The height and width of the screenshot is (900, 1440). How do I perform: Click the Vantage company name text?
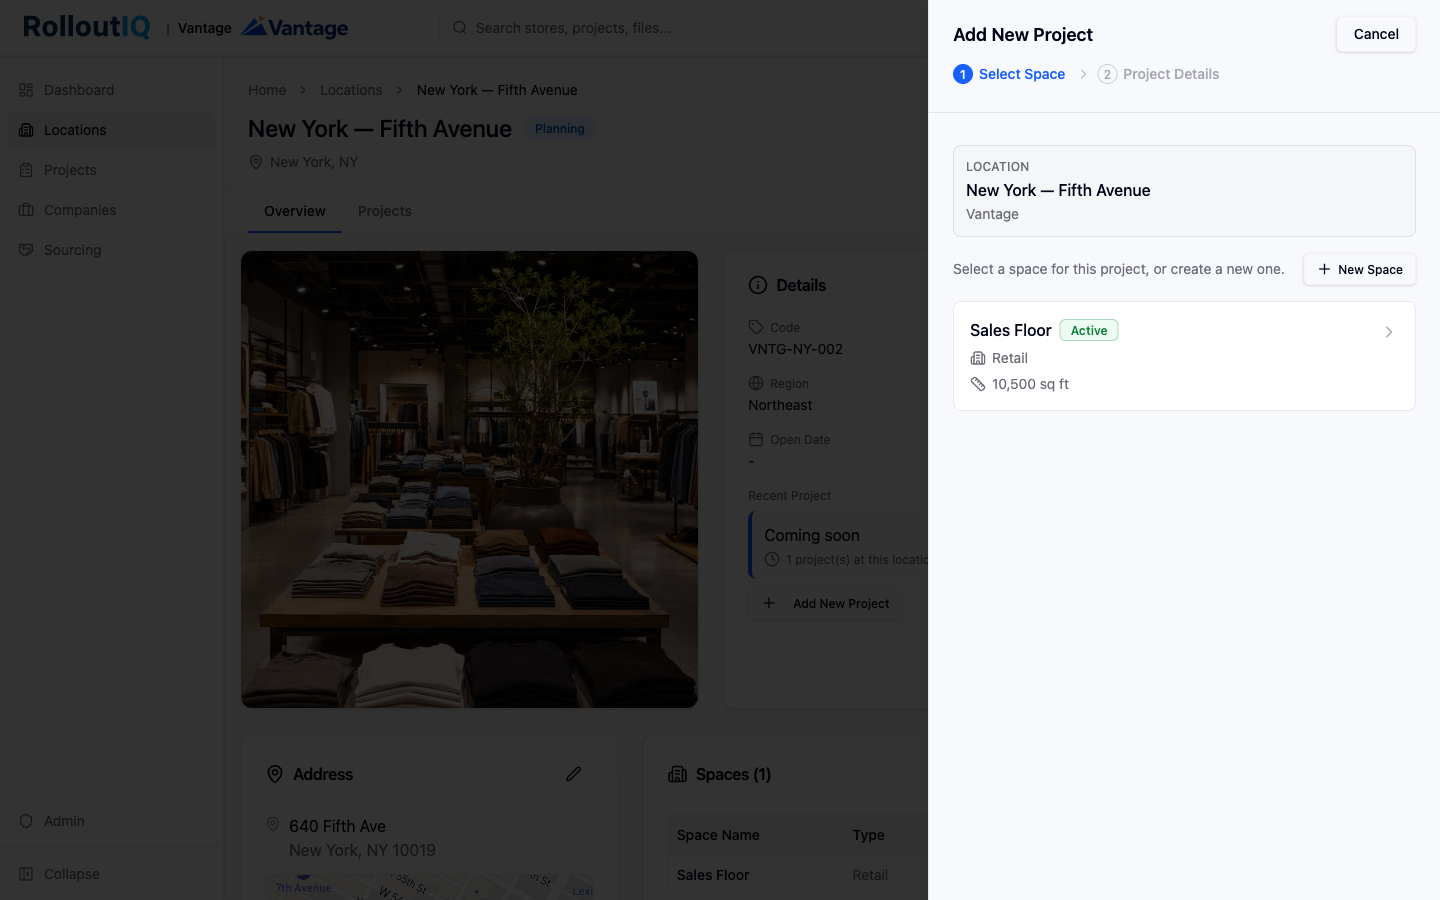992,214
